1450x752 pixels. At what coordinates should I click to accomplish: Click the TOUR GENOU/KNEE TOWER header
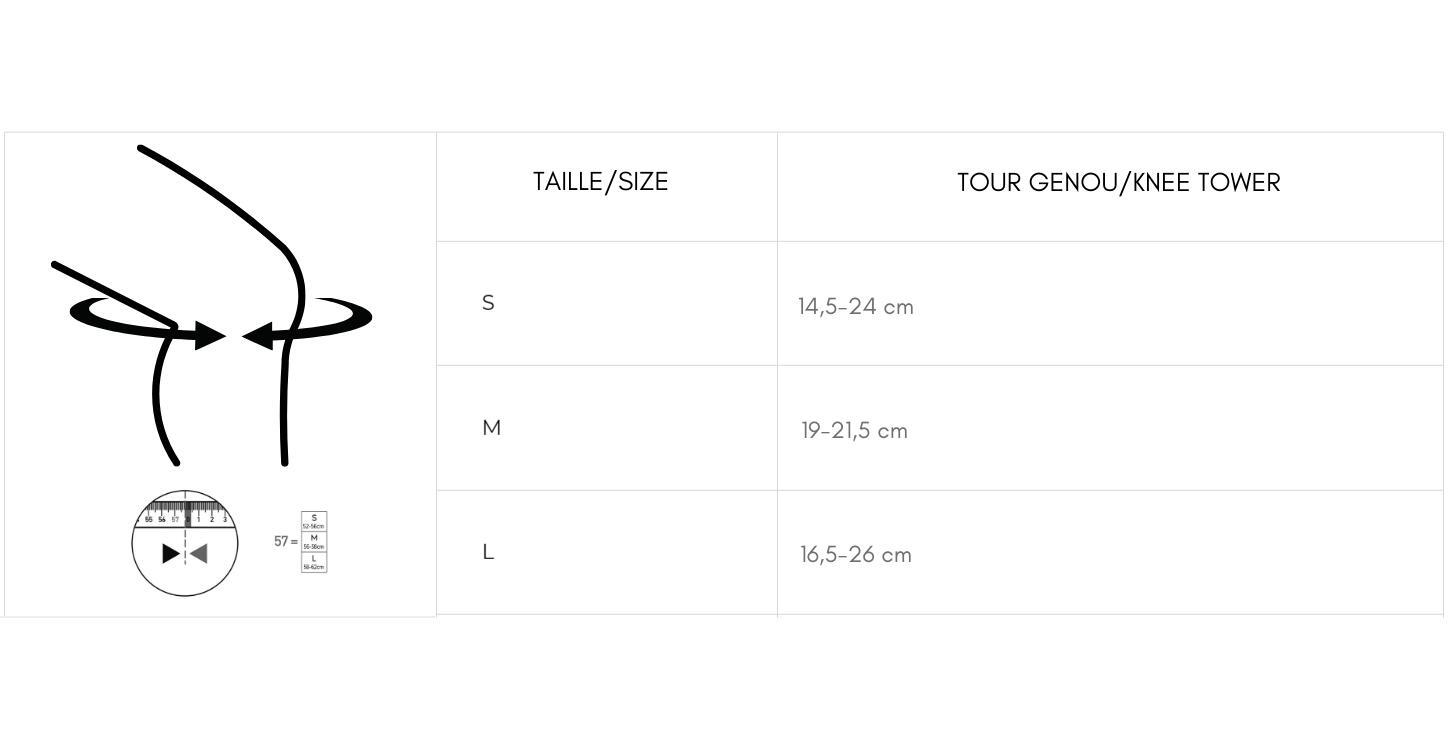[x=1118, y=183]
